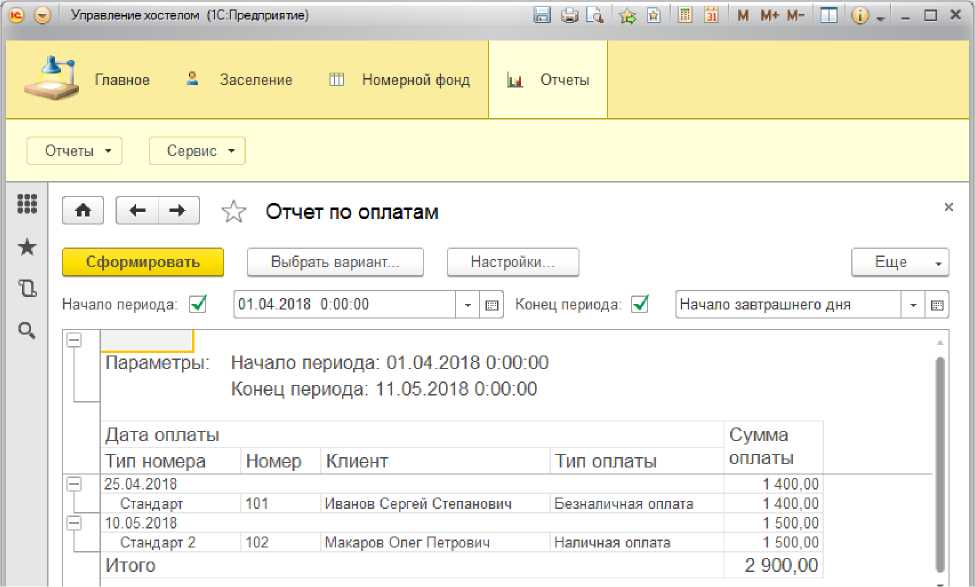
Task: Open the sections grid menu icon
Action: point(27,203)
